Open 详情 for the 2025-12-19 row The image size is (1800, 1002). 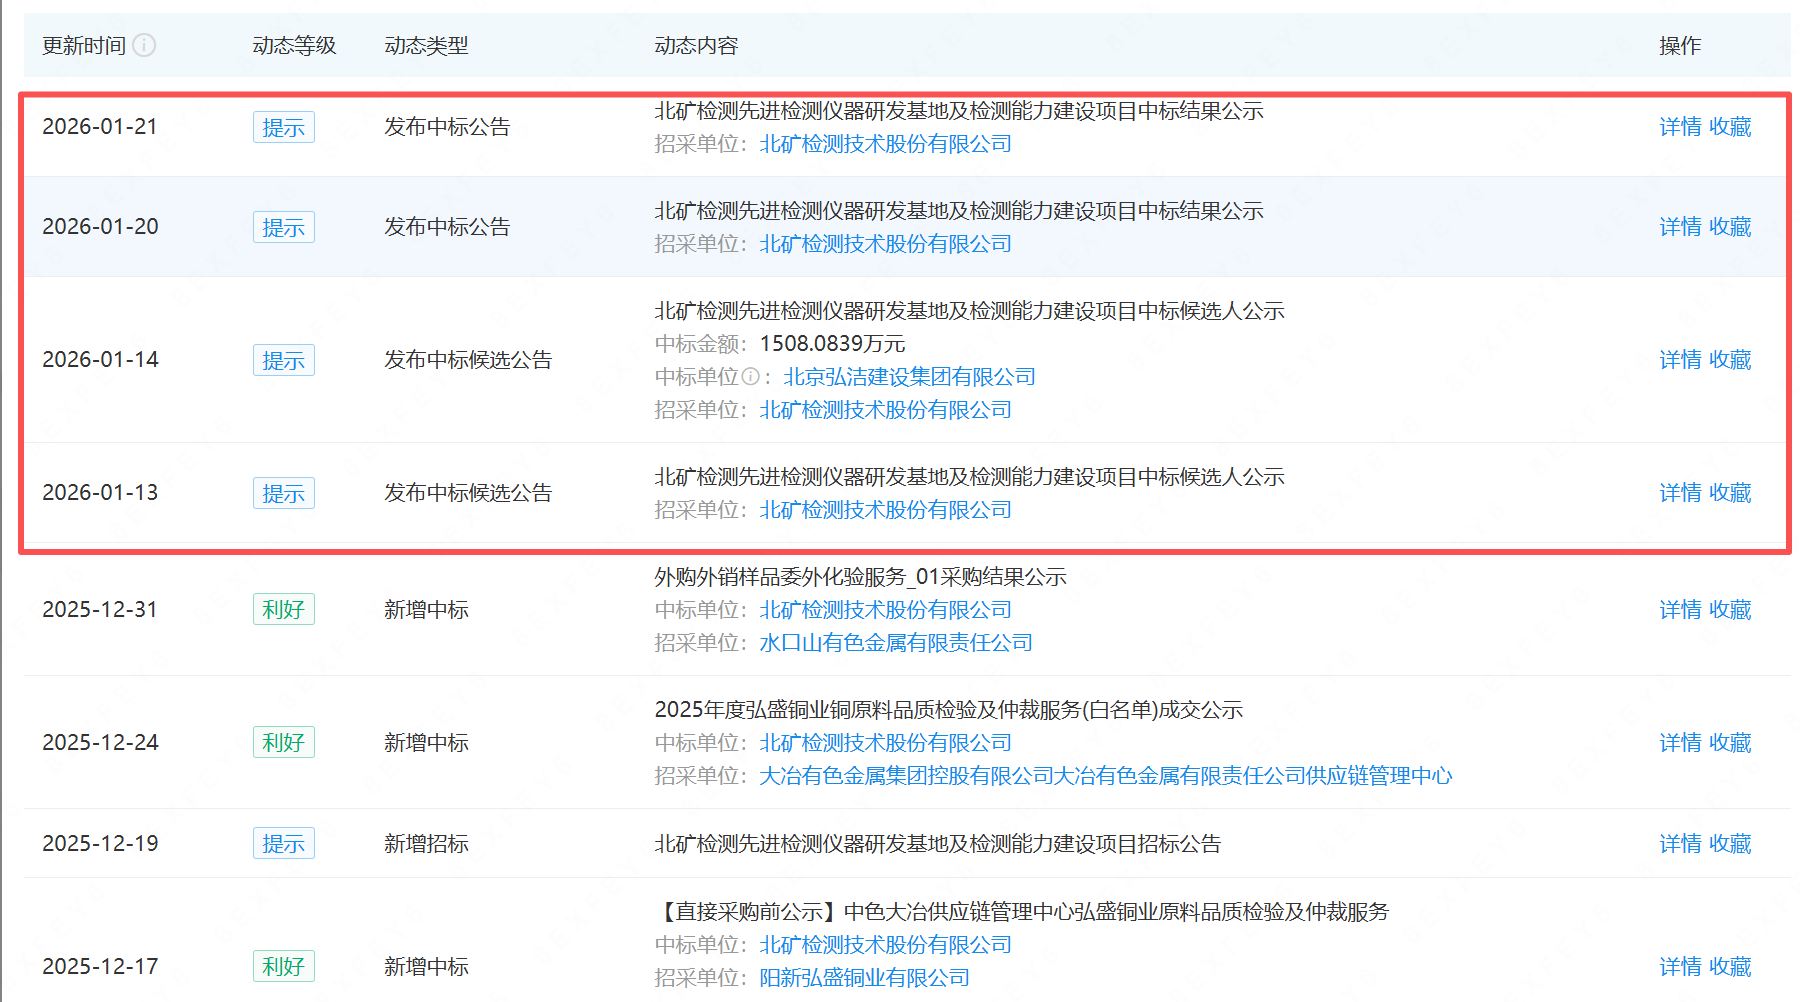(x=1680, y=844)
